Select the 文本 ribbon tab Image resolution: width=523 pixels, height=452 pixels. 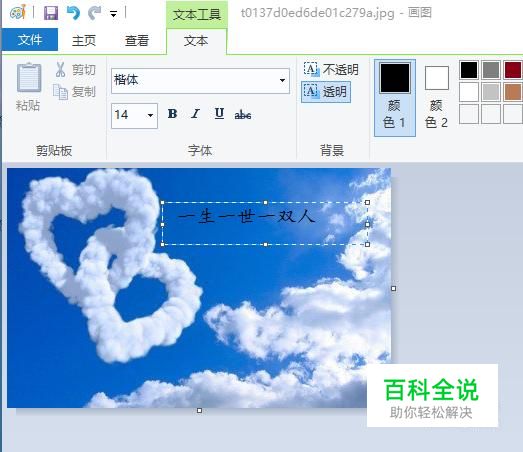pyautogui.click(x=196, y=41)
